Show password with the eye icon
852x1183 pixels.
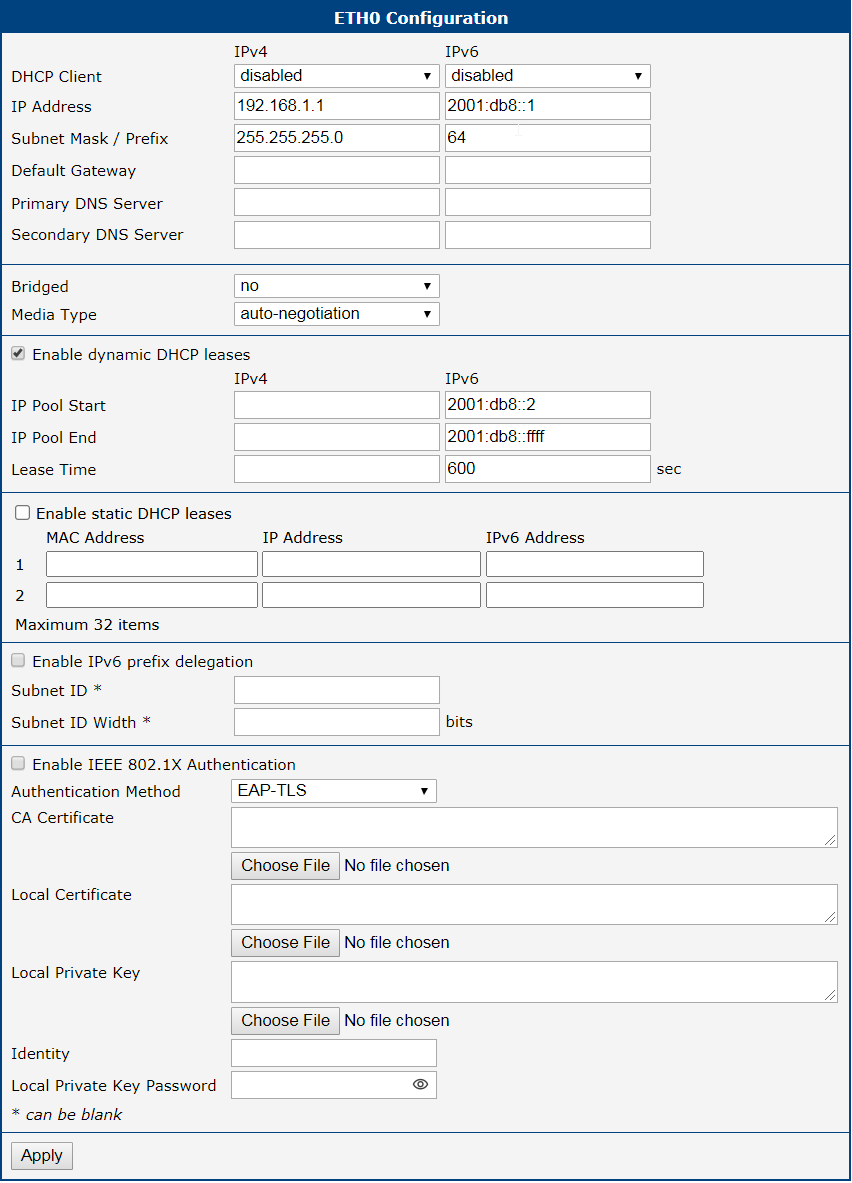pos(420,1084)
